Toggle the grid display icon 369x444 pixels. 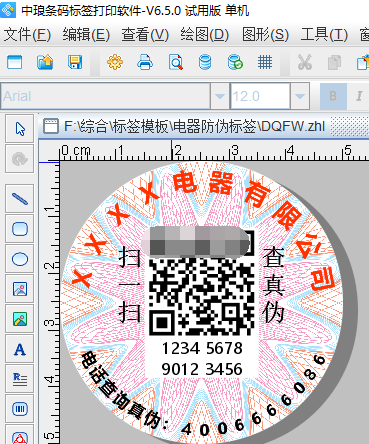click(x=265, y=62)
